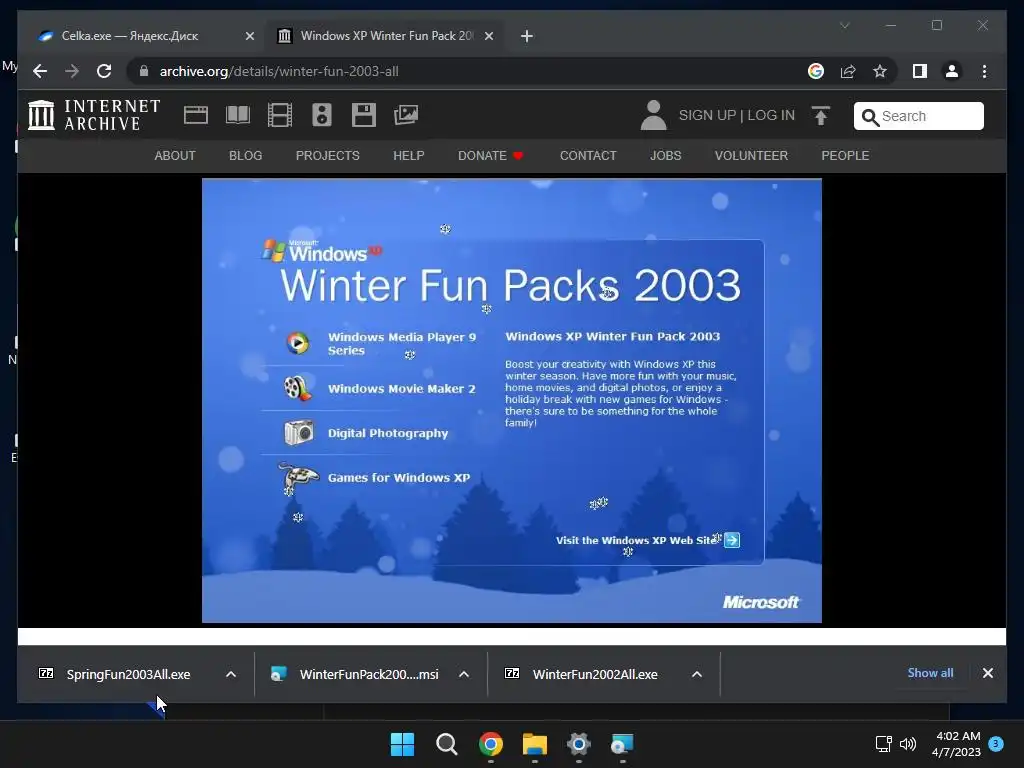This screenshot has width=1024, height=768.
Task: Open the Audio speaker icon
Action: (x=321, y=115)
